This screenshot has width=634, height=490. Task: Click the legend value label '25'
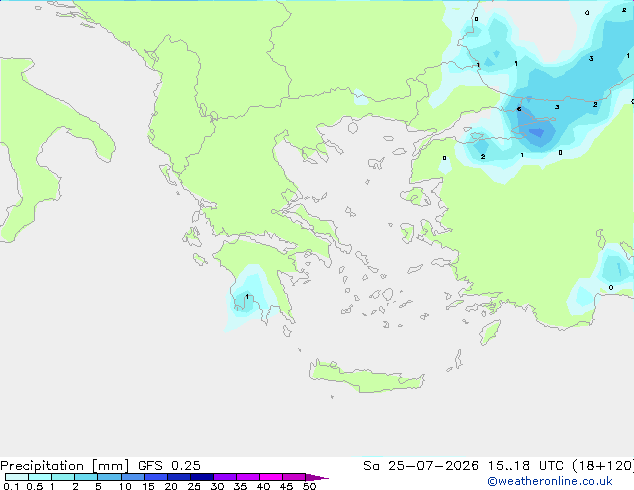click(194, 486)
